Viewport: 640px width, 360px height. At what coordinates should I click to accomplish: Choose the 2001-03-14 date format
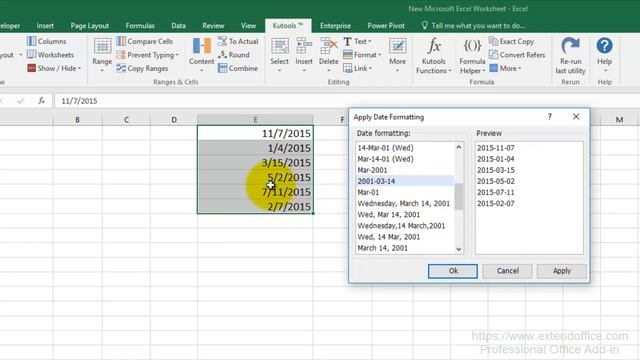click(x=404, y=181)
